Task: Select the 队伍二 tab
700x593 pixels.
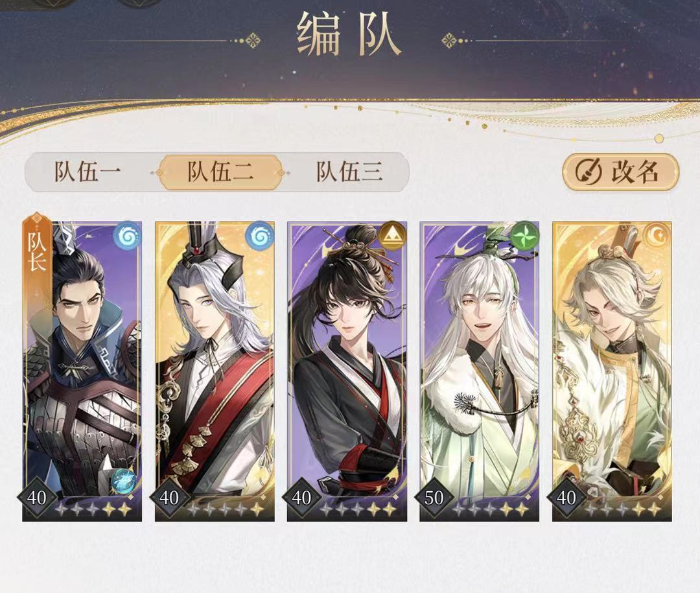Action: [220, 172]
